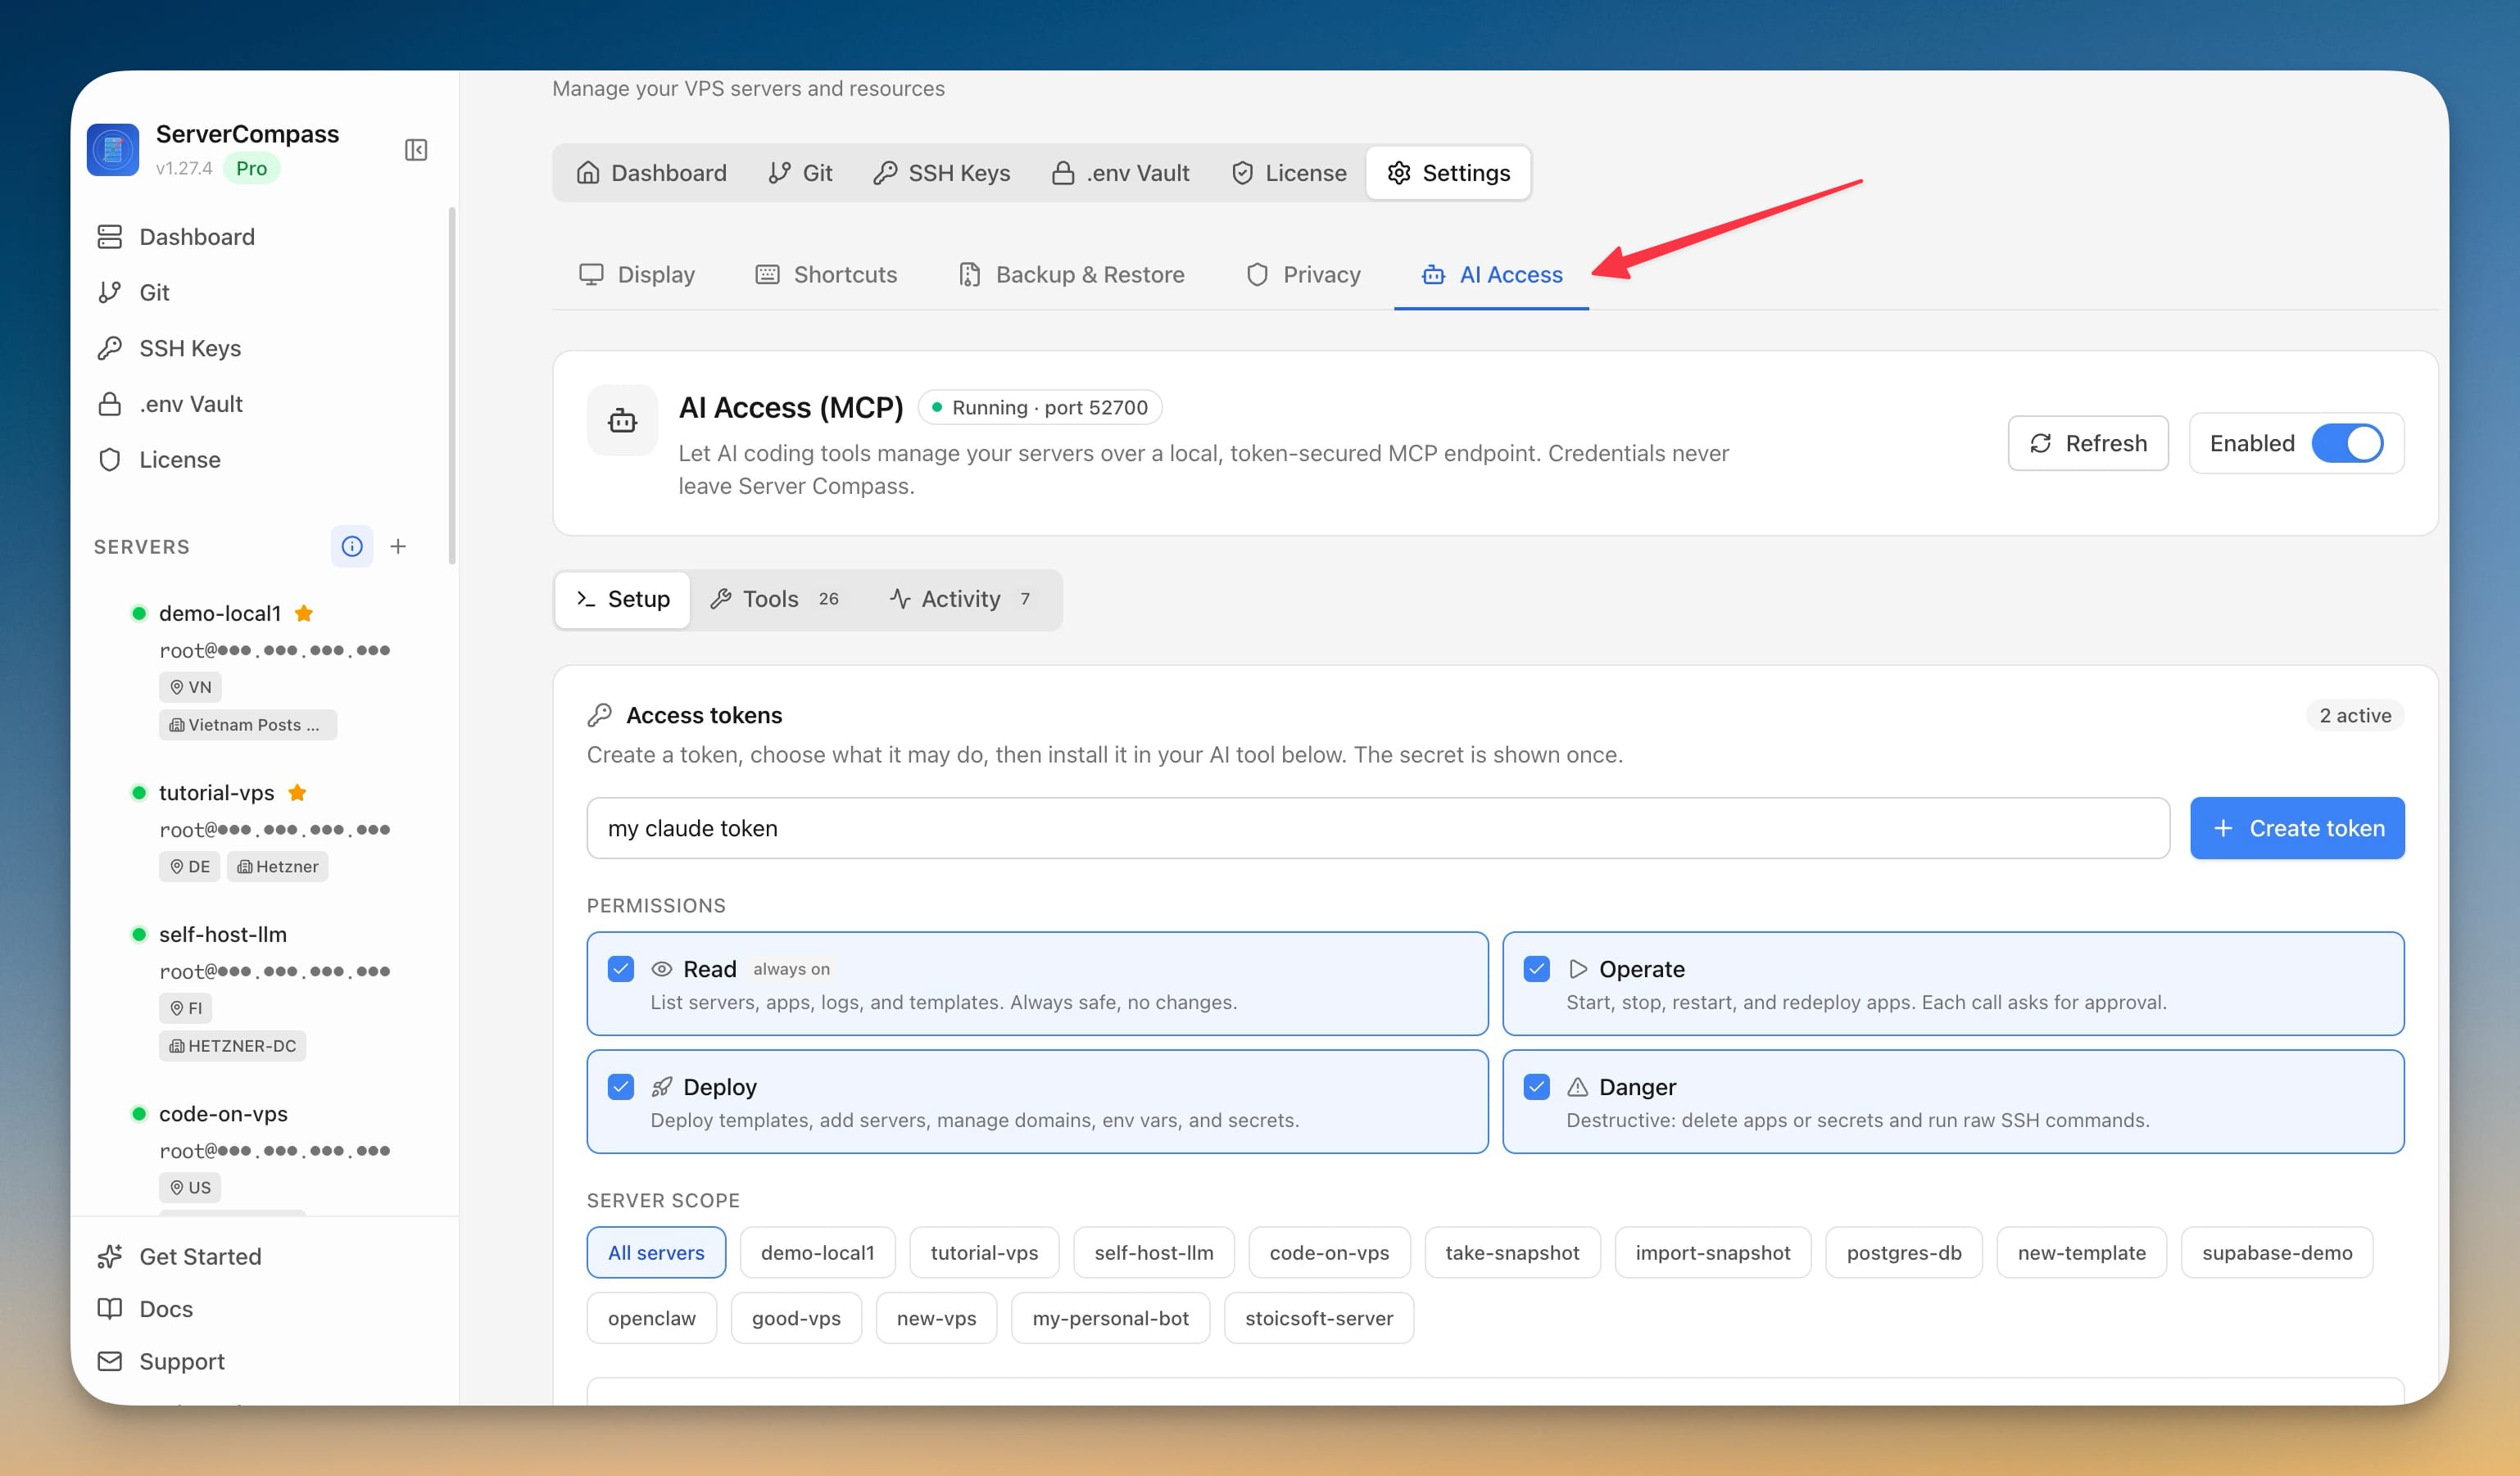
Task: Select the stoicsoft-server scope chip
Action: (x=1319, y=1319)
